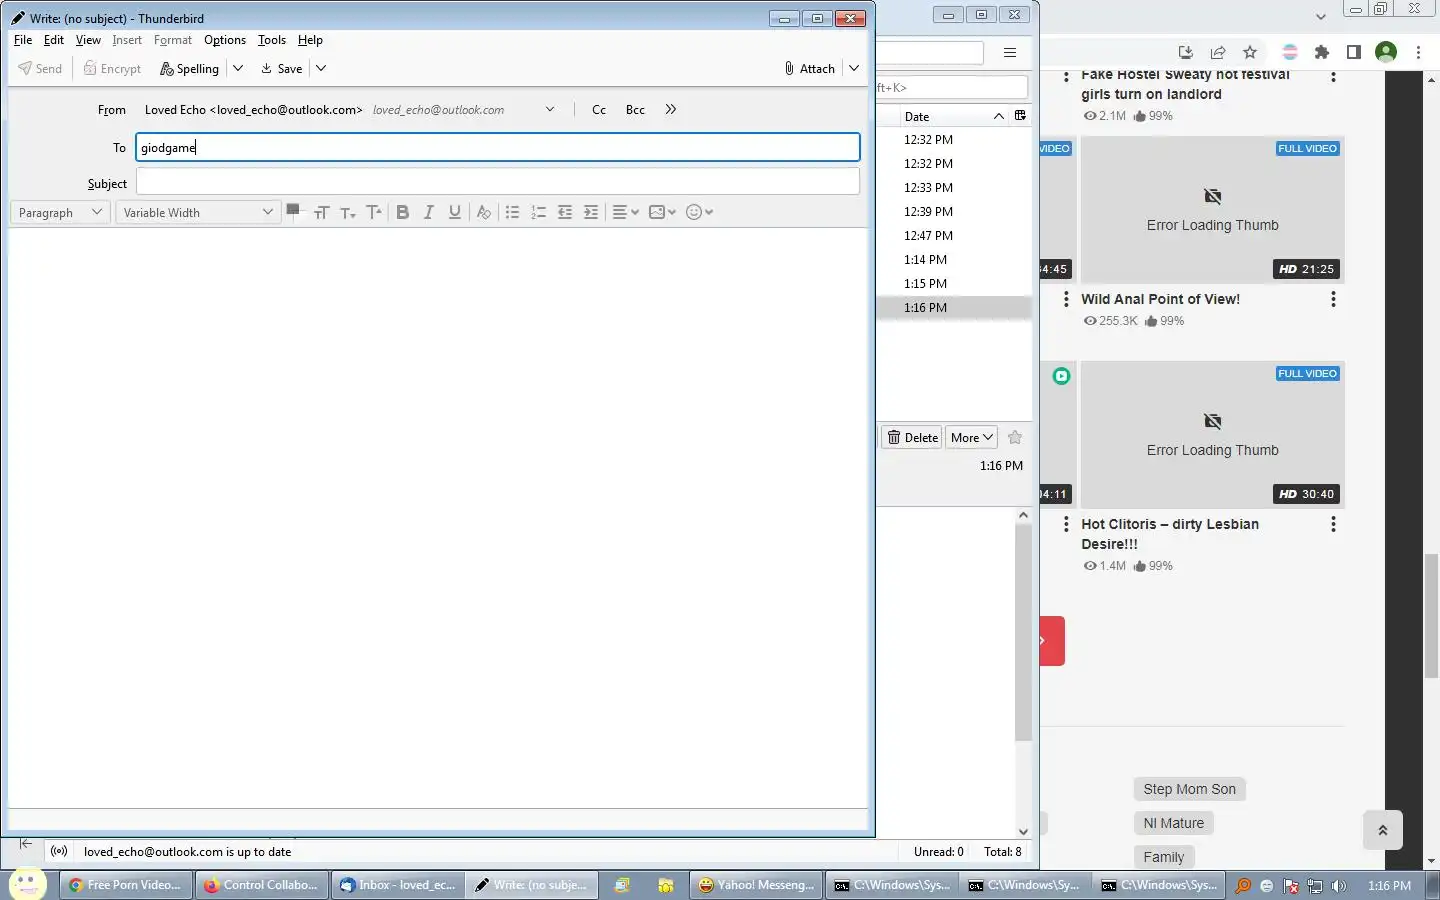Viewport: 1440px width, 900px height.
Task: Open the Variable Width font dropdown
Action: point(197,212)
